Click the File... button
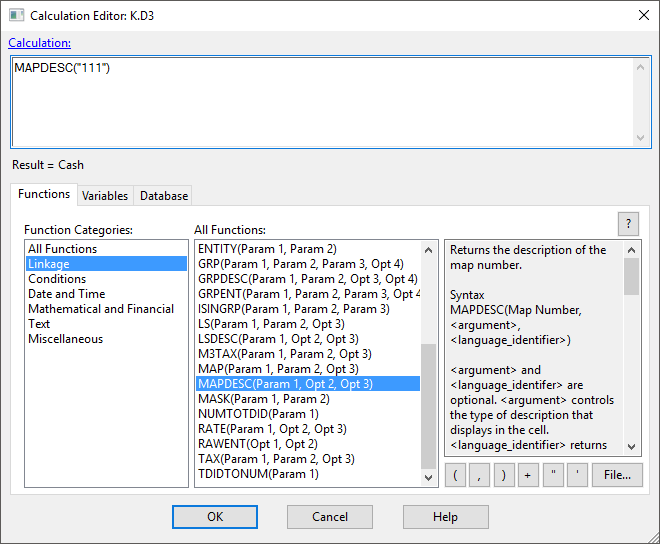 616,475
